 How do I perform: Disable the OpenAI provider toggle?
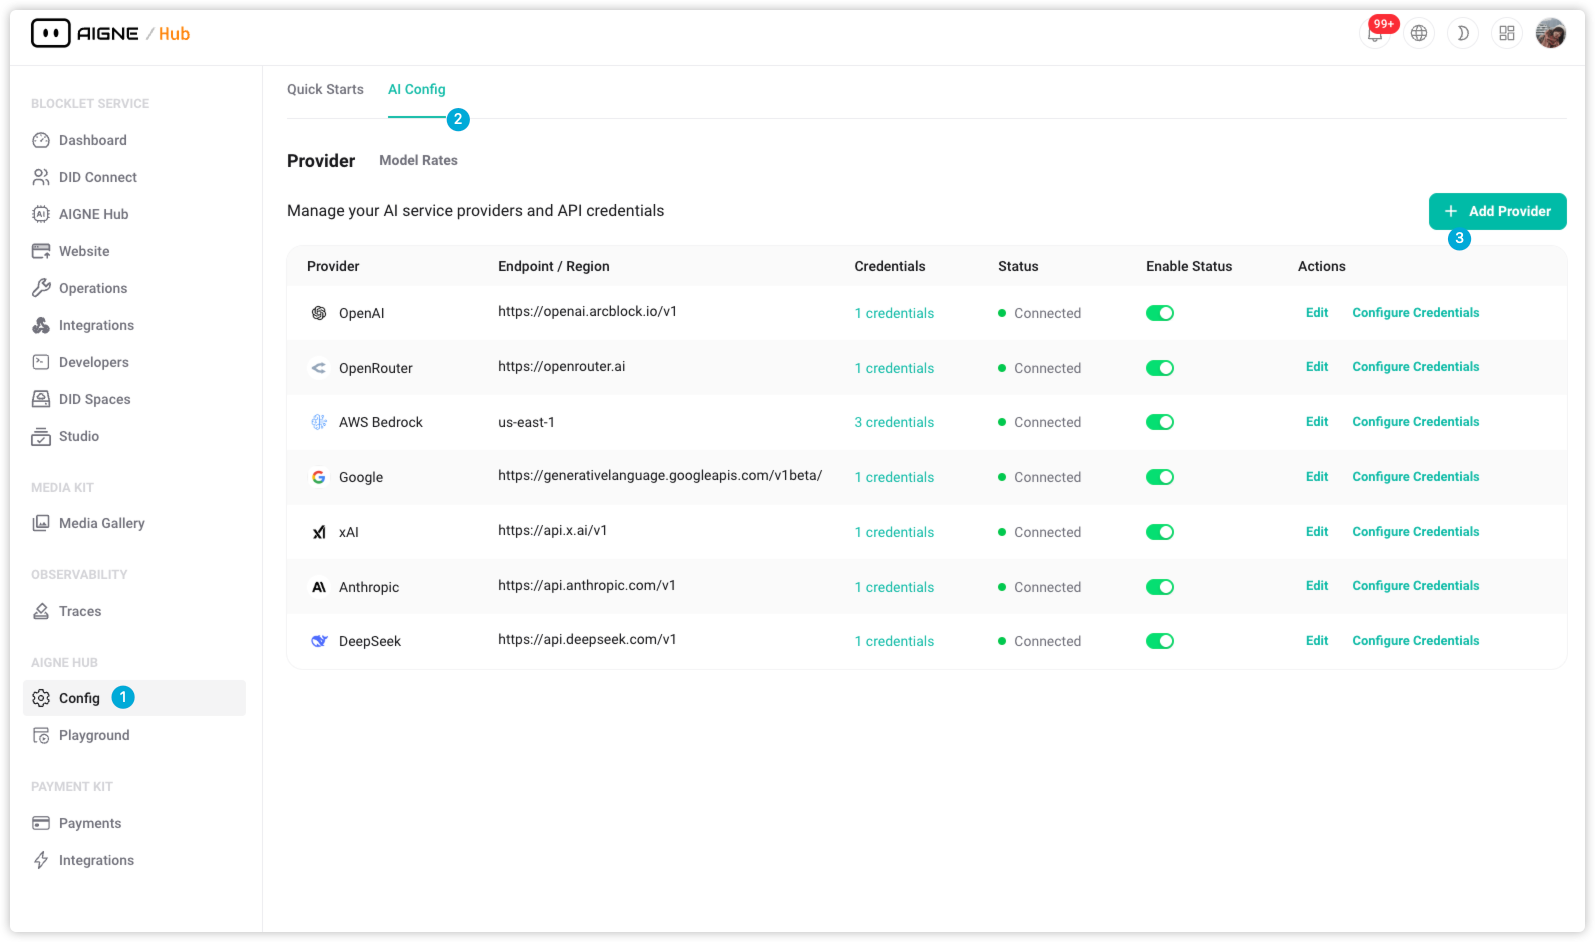1159,314
